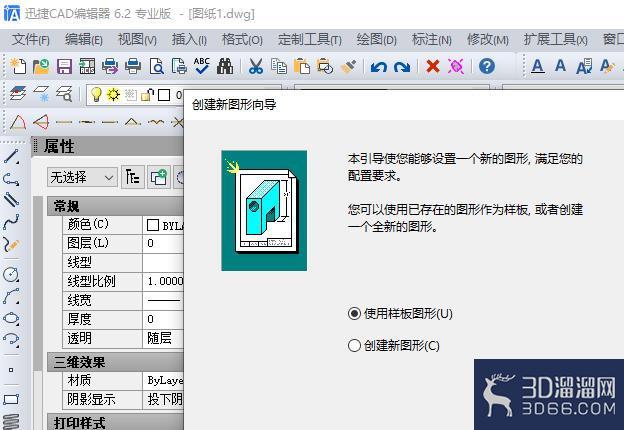Open help with question mark icon

[487, 66]
